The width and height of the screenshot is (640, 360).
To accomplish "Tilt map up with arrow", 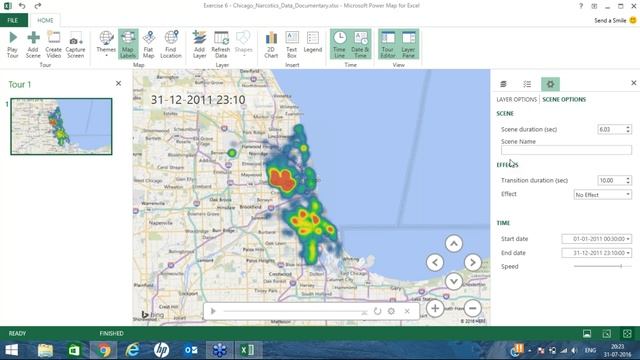I will point(453,244).
